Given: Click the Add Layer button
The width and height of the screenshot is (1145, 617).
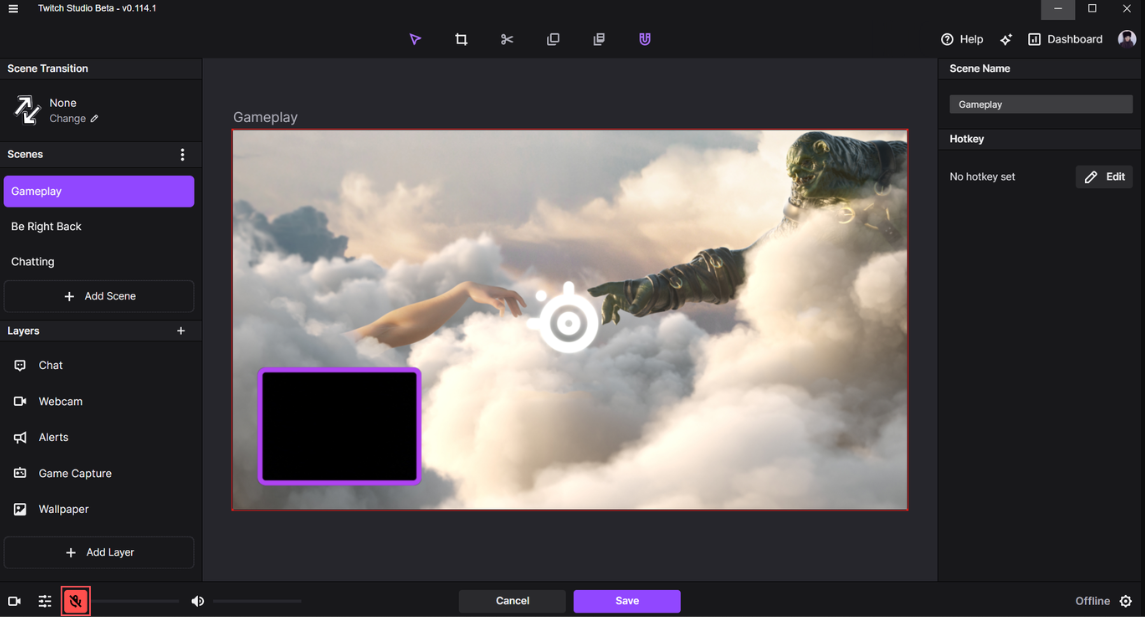Looking at the screenshot, I should pyautogui.click(x=99, y=553).
